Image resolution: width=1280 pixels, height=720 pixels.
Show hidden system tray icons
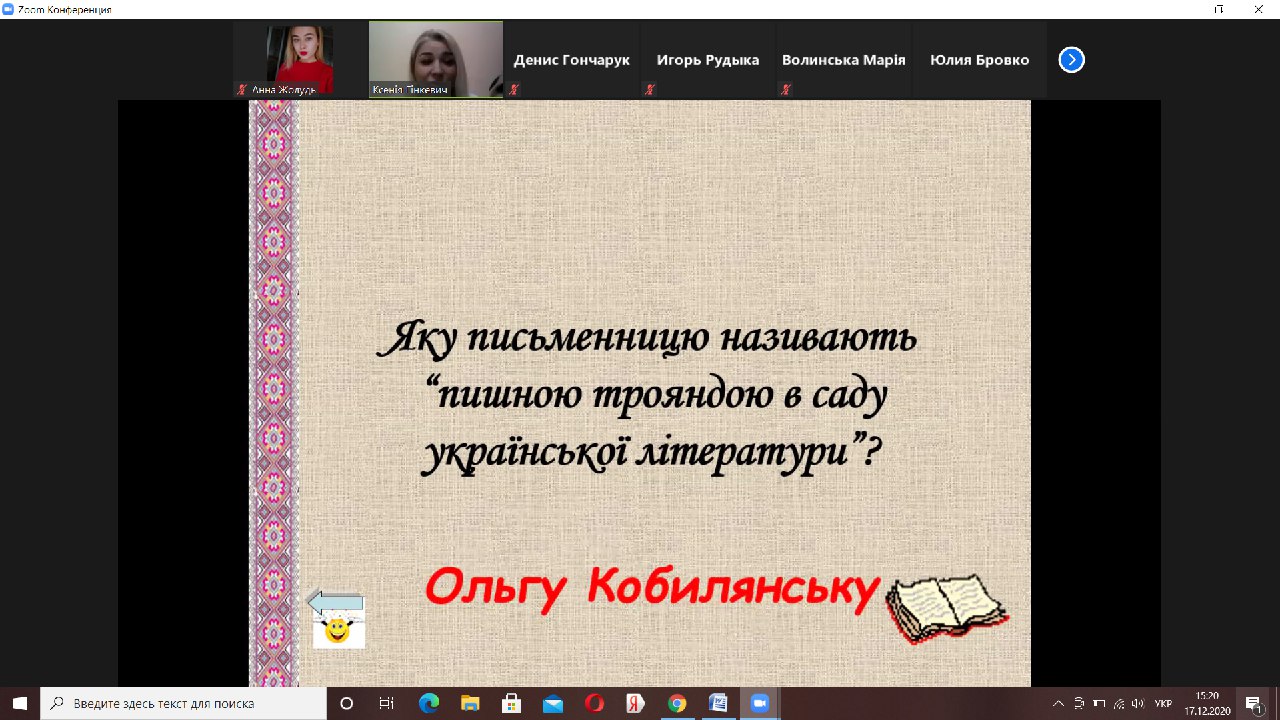point(1058,703)
